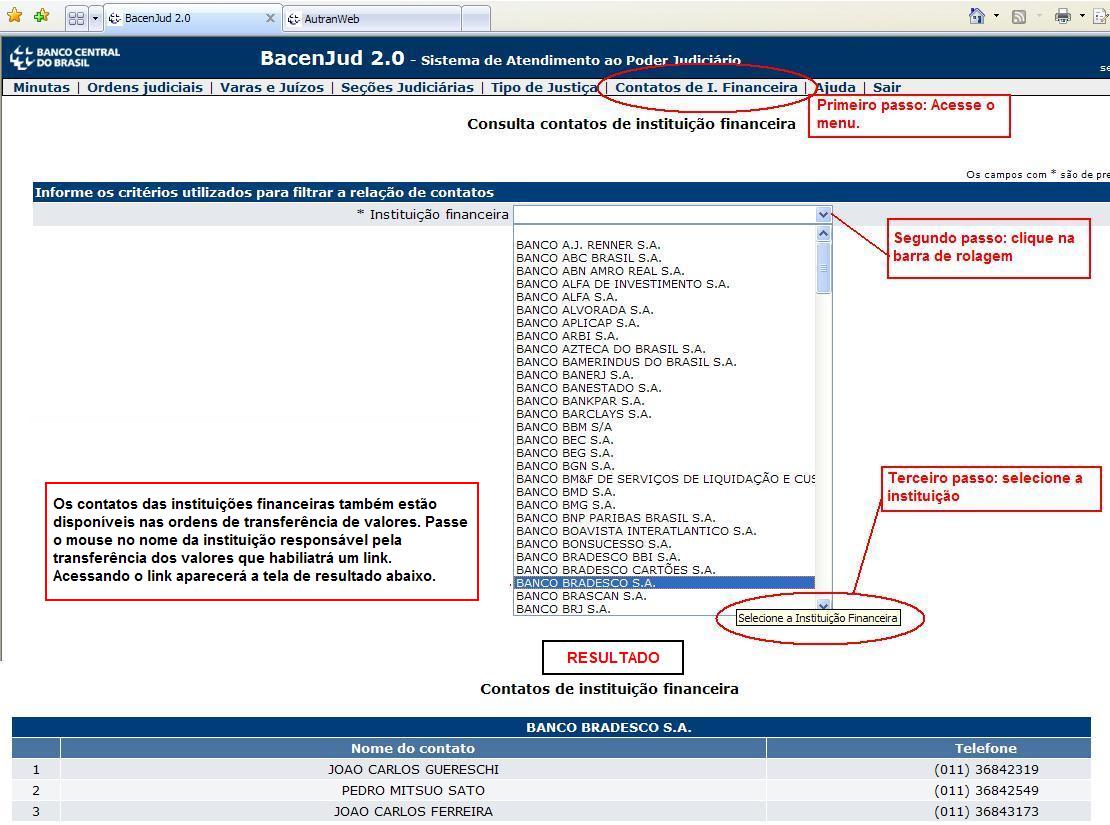1110x825 pixels.
Task: Click phone number (011) 36842319
Action: pyautogui.click(x=986, y=769)
